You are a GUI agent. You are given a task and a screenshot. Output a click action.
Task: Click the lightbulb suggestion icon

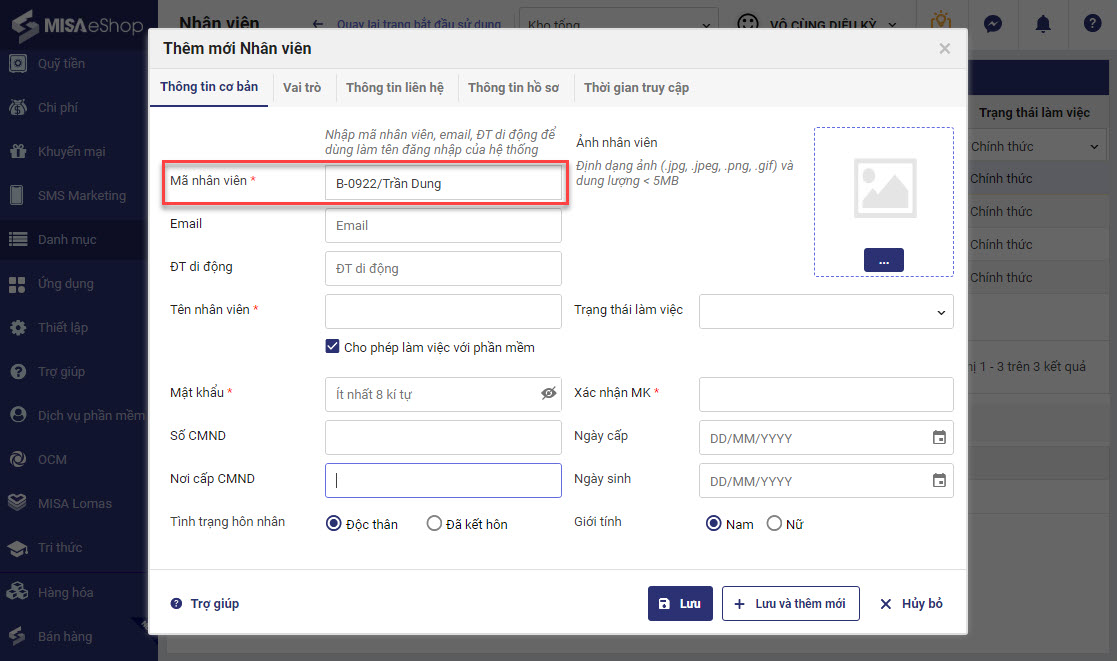tap(941, 21)
